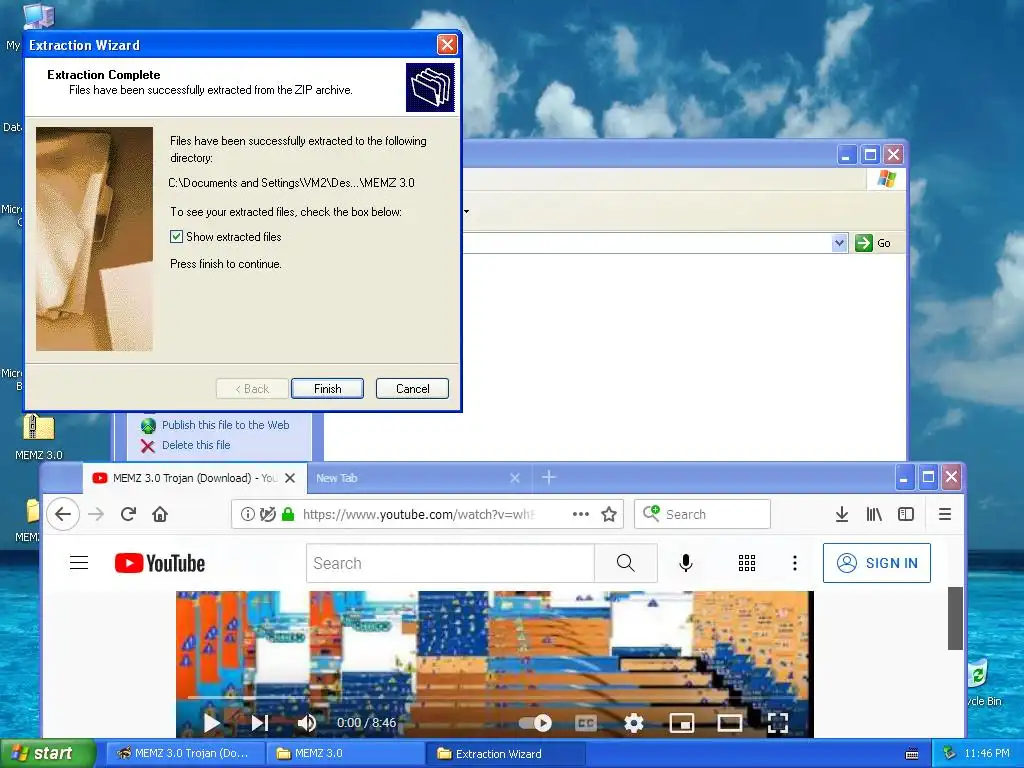Click the YouTube search field

tap(450, 563)
